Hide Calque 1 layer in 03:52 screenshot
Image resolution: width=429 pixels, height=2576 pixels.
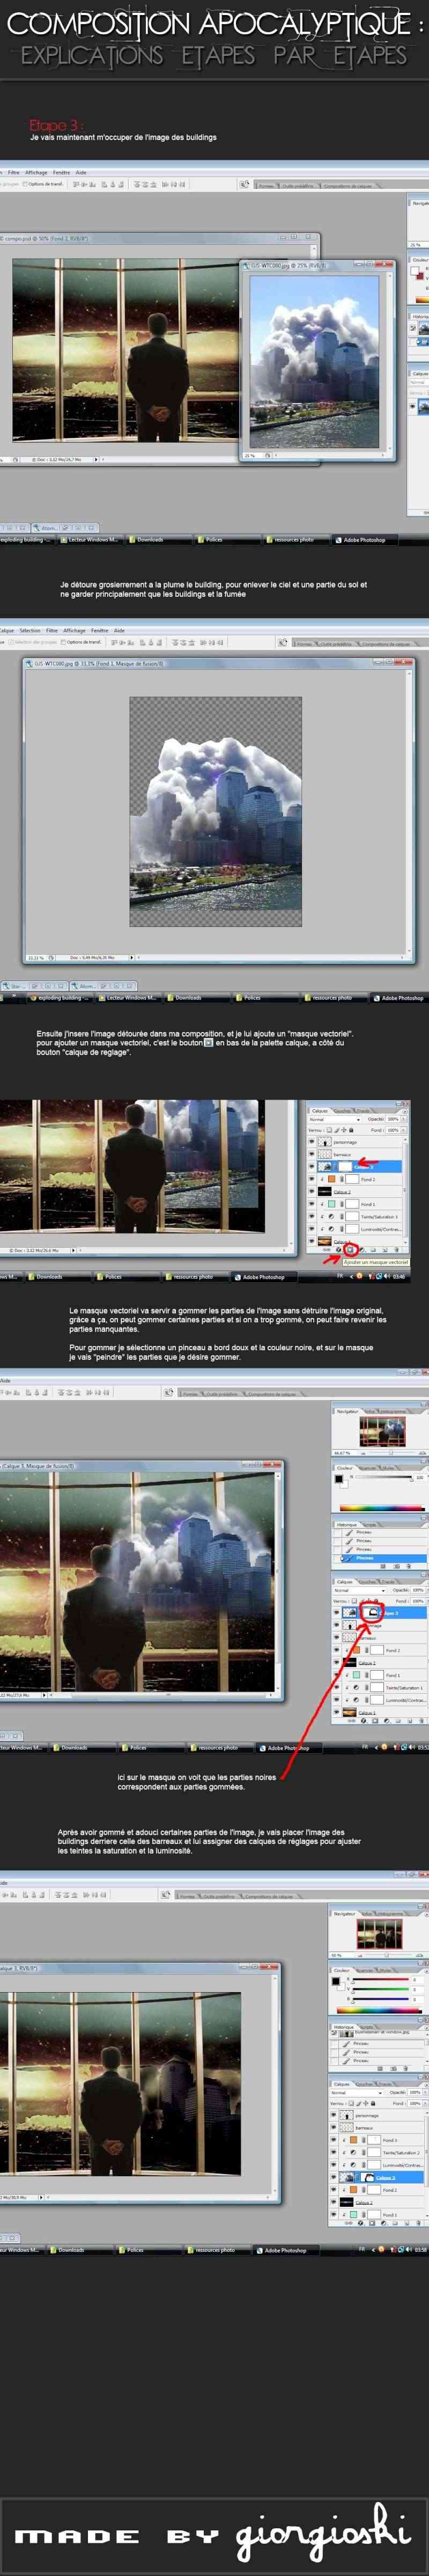[x=337, y=1712]
